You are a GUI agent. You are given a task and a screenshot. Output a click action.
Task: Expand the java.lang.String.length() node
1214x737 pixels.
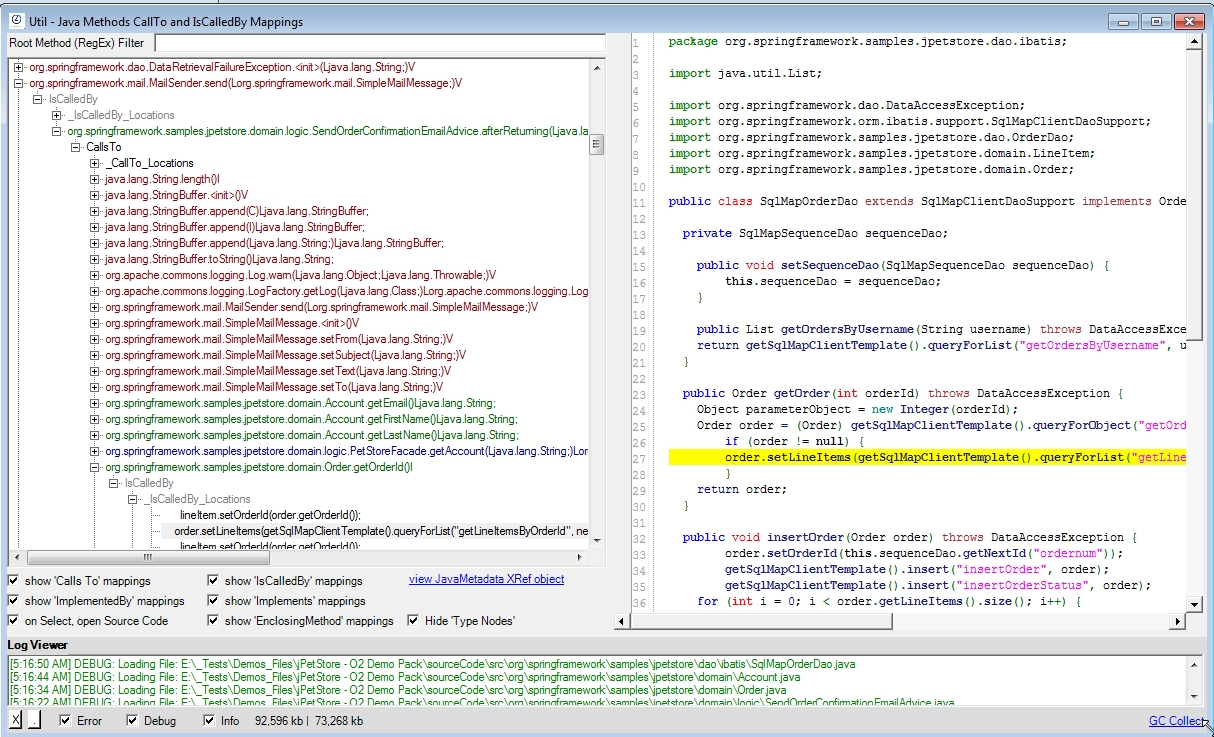[x=94, y=179]
